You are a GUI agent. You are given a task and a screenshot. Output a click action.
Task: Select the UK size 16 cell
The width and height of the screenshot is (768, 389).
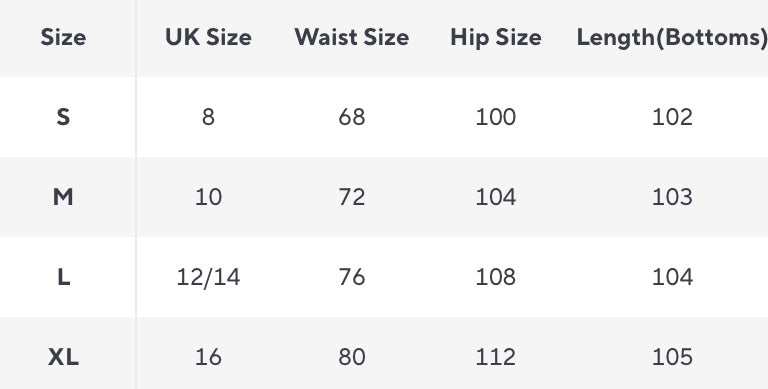pos(208,357)
